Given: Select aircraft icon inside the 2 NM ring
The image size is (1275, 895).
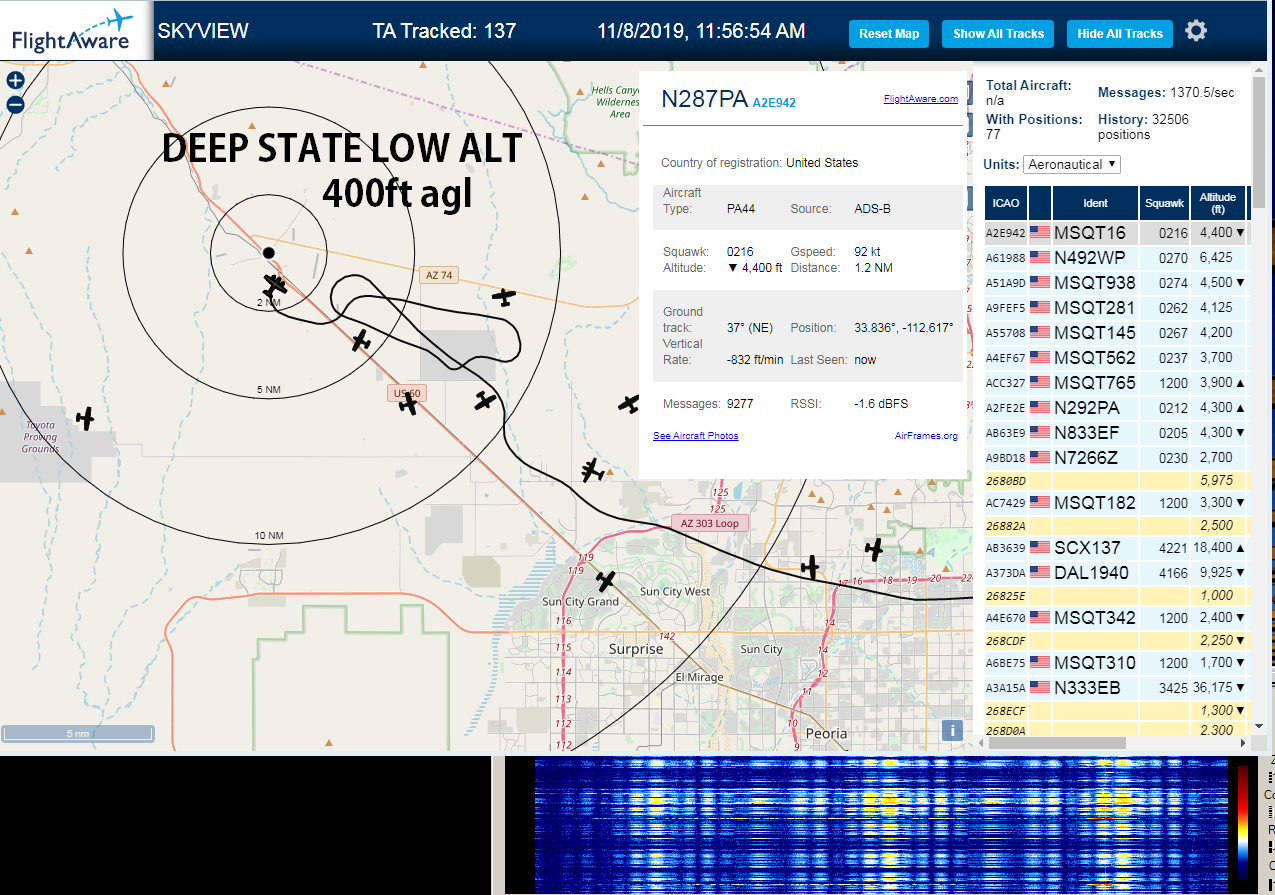Looking at the screenshot, I should pos(274,285).
